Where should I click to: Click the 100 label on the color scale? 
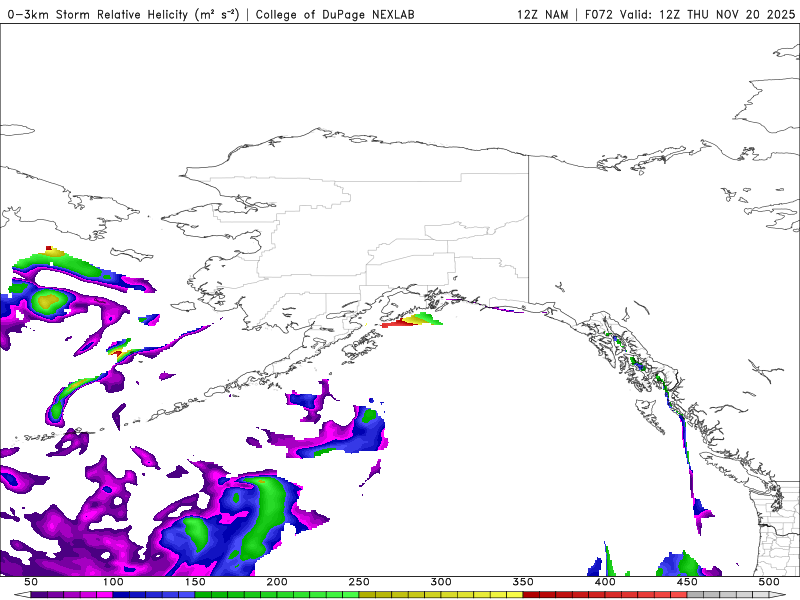pos(113,582)
